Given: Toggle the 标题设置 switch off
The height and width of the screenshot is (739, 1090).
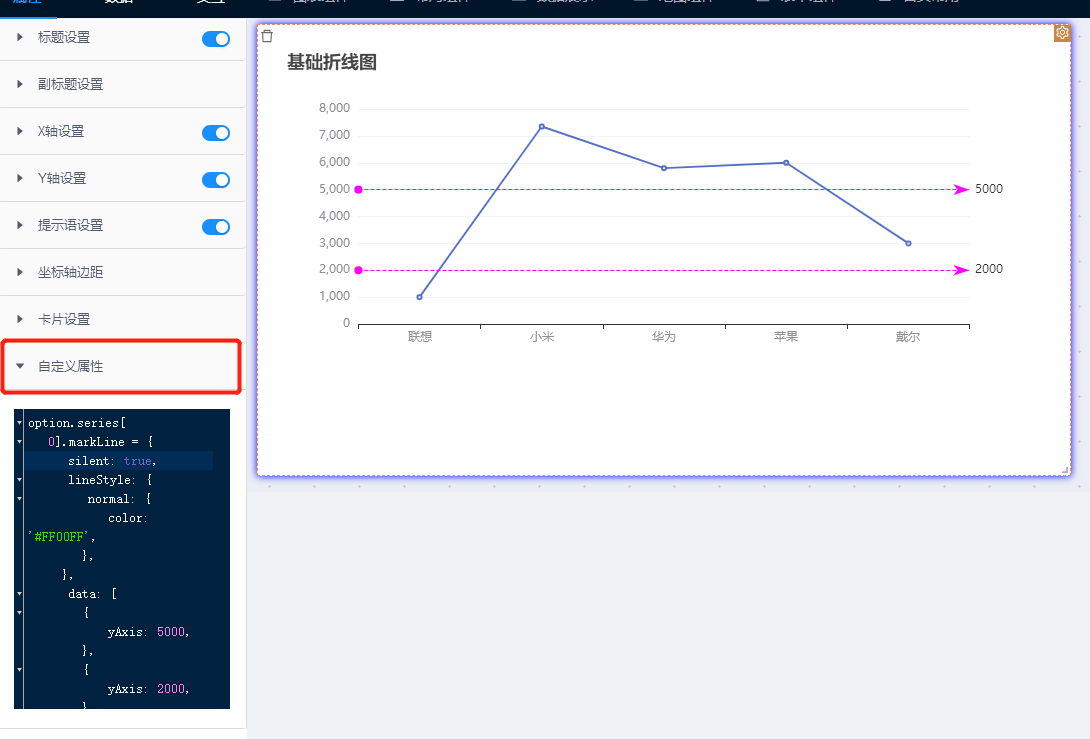Looking at the screenshot, I should click(215, 39).
